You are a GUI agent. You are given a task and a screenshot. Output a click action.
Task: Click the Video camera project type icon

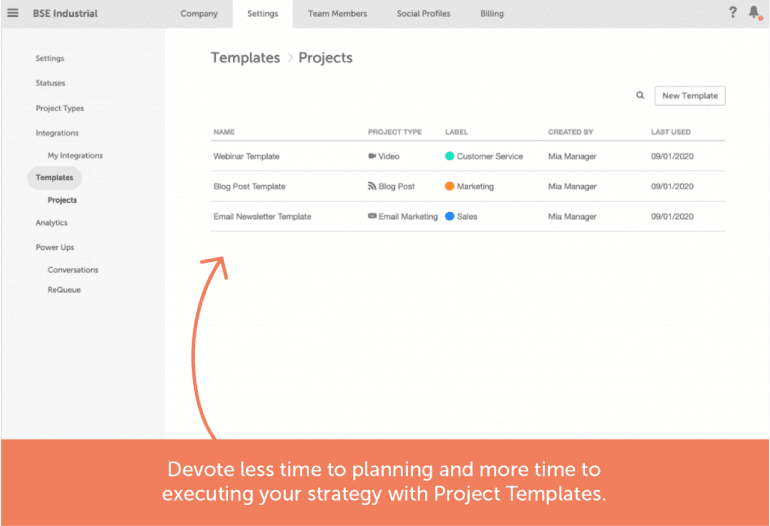372,156
